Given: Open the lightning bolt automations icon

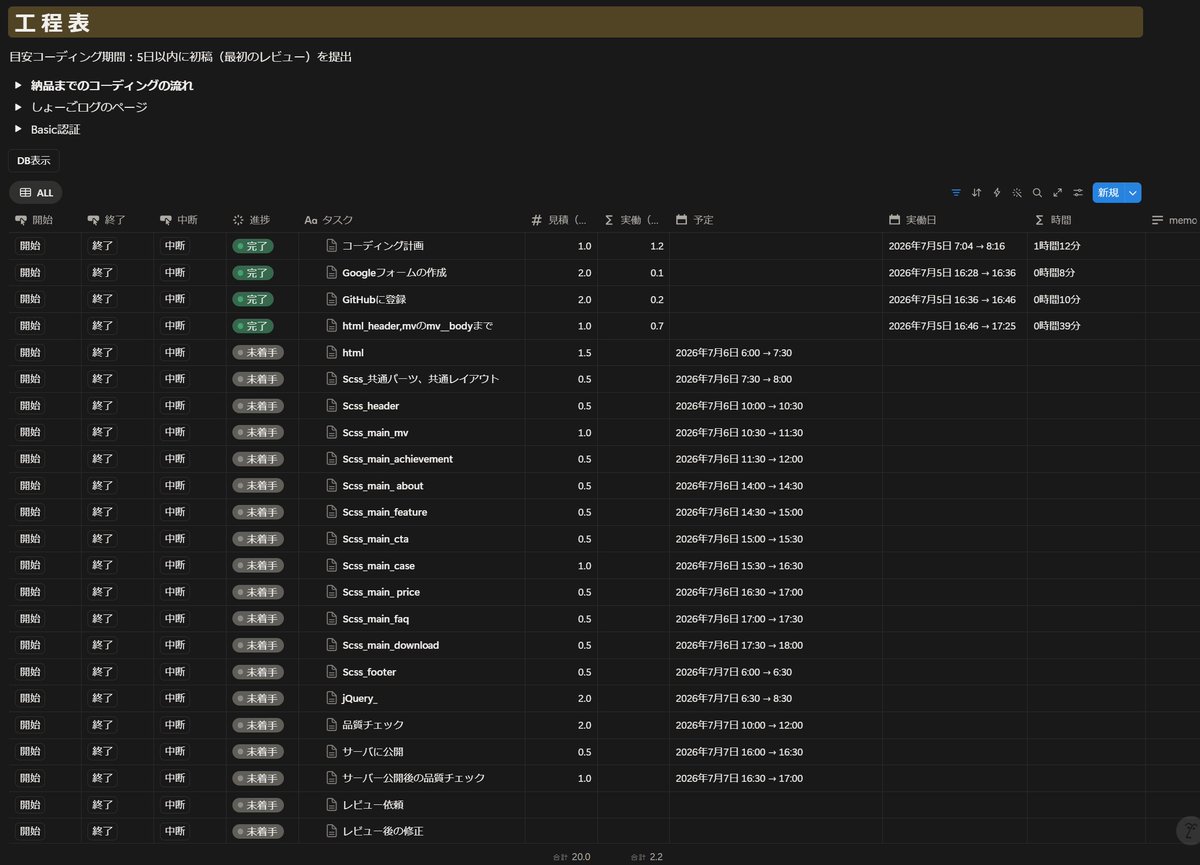Looking at the screenshot, I should click(x=997, y=193).
